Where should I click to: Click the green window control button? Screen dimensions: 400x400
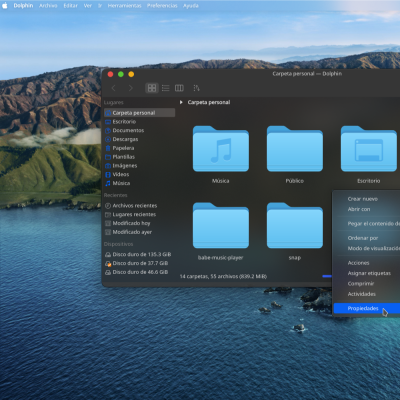click(121, 74)
